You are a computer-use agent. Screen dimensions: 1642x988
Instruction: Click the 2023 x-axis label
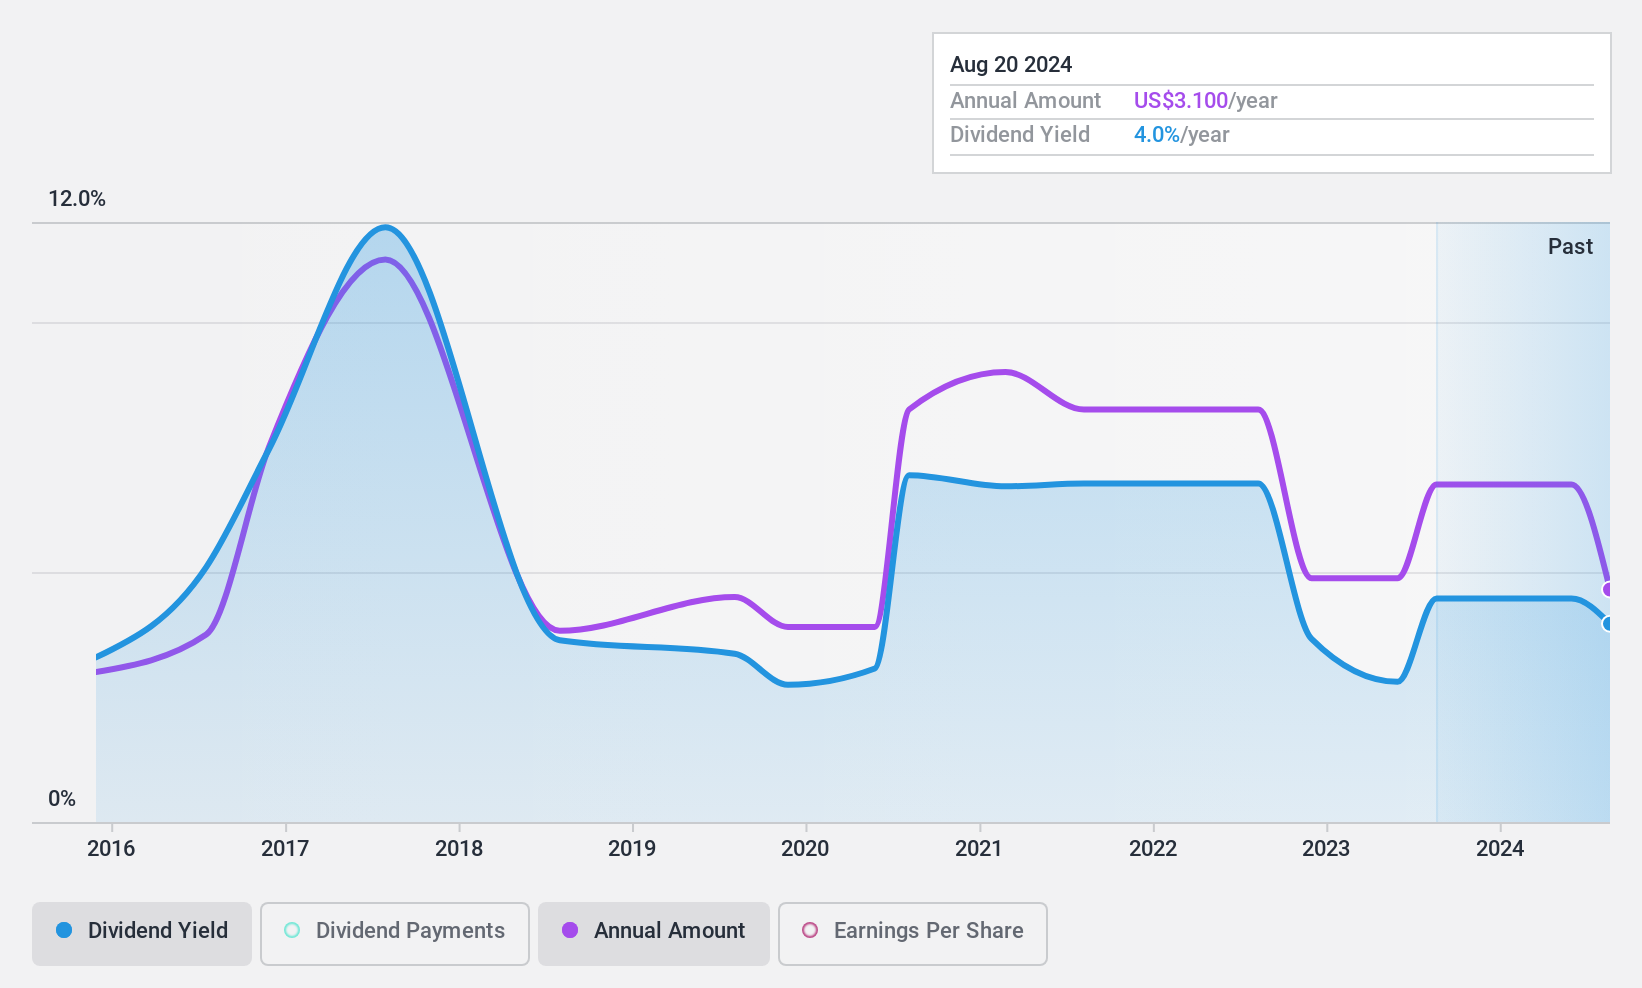1326,849
